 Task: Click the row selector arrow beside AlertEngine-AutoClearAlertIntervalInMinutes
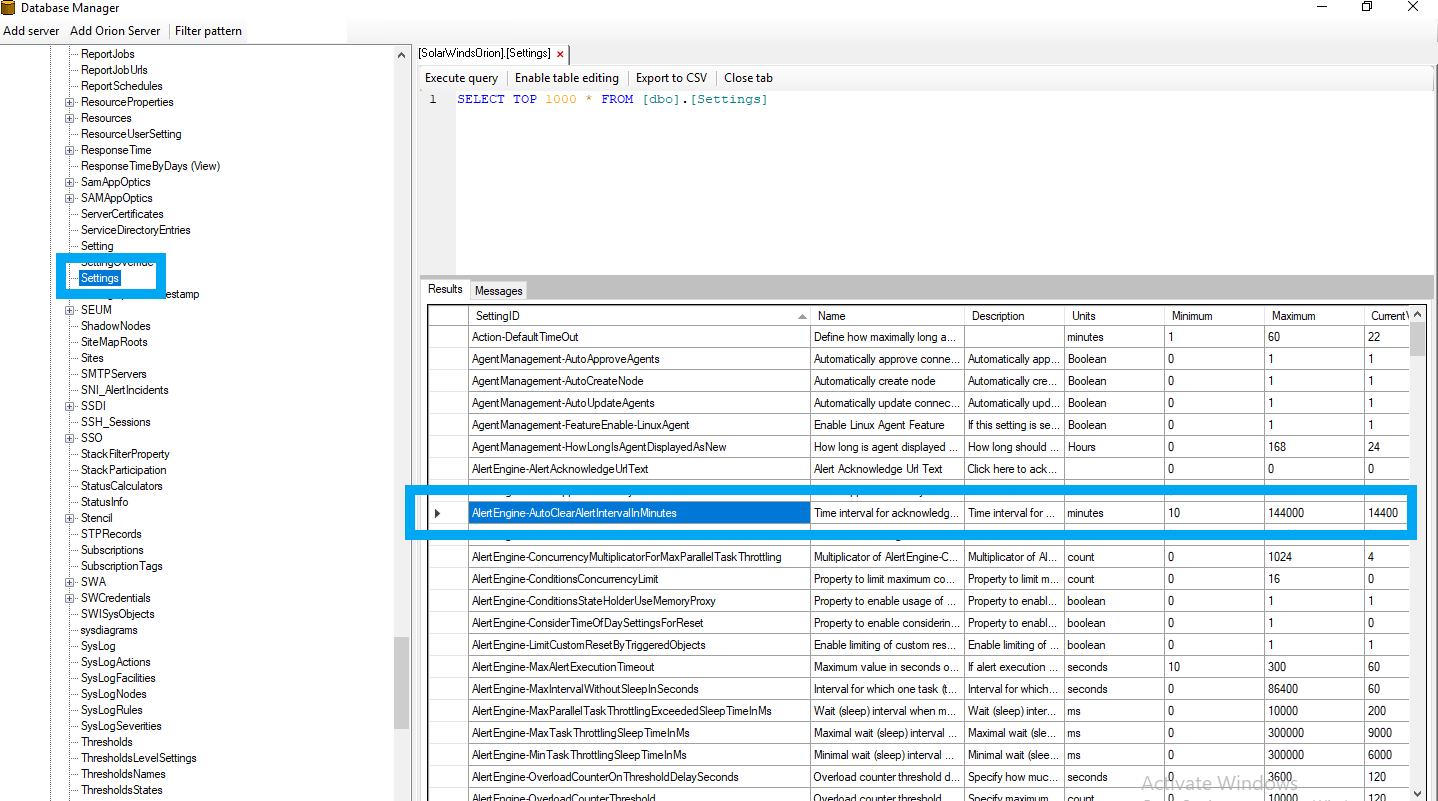click(x=437, y=512)
